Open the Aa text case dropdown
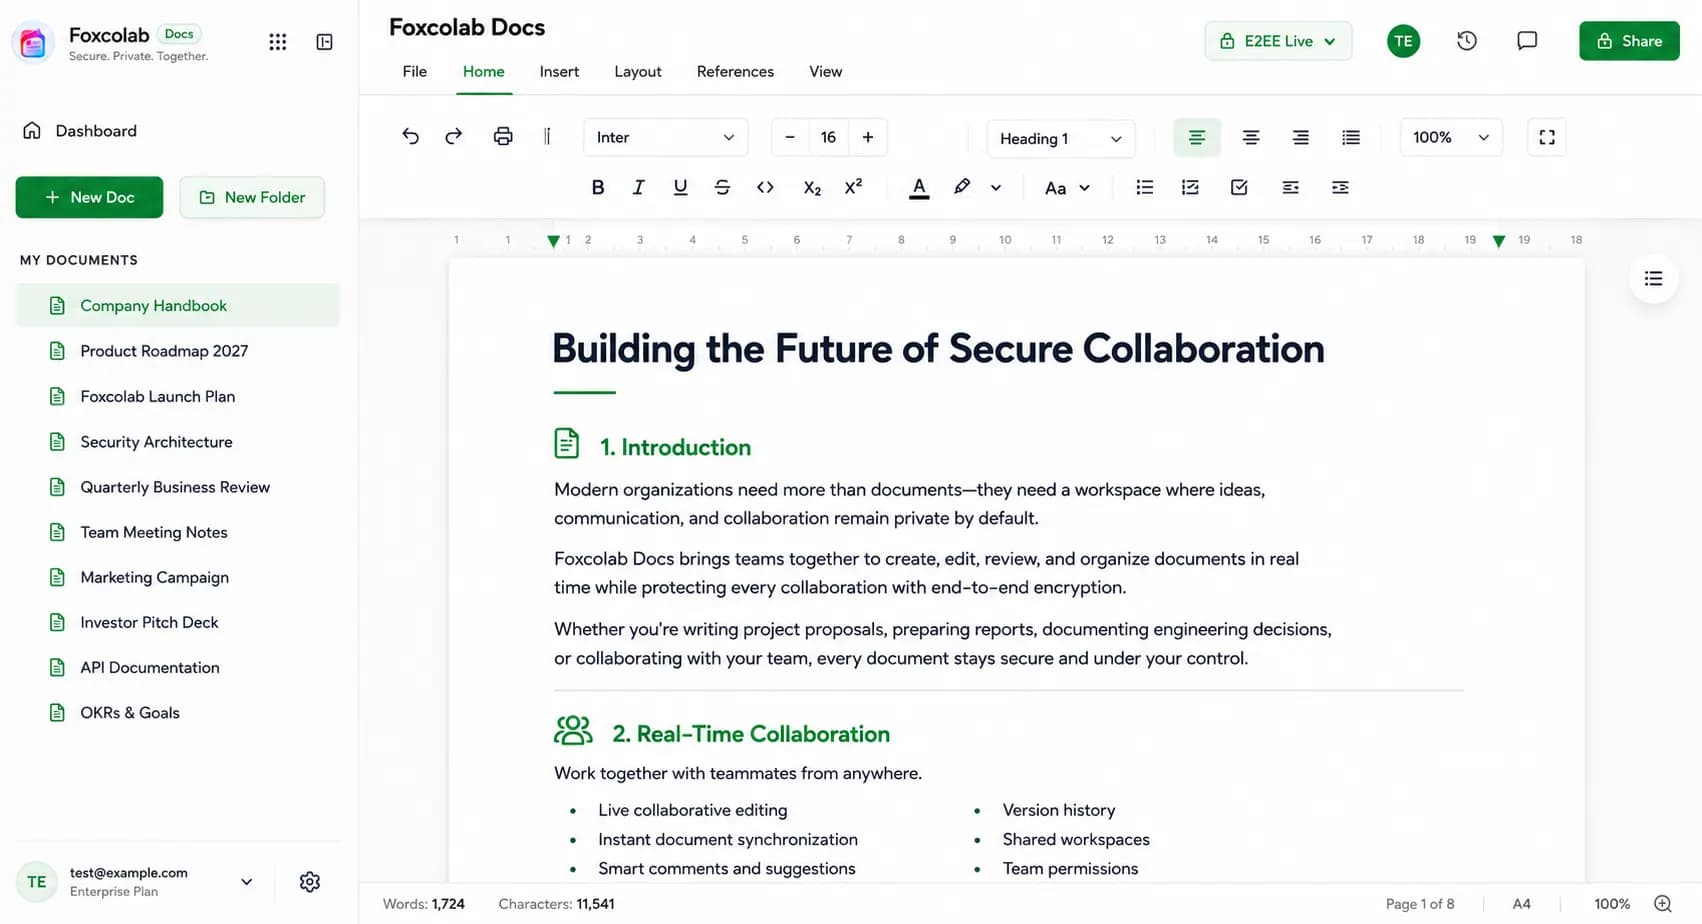1702x924 pixels. tap(1067, 188)
